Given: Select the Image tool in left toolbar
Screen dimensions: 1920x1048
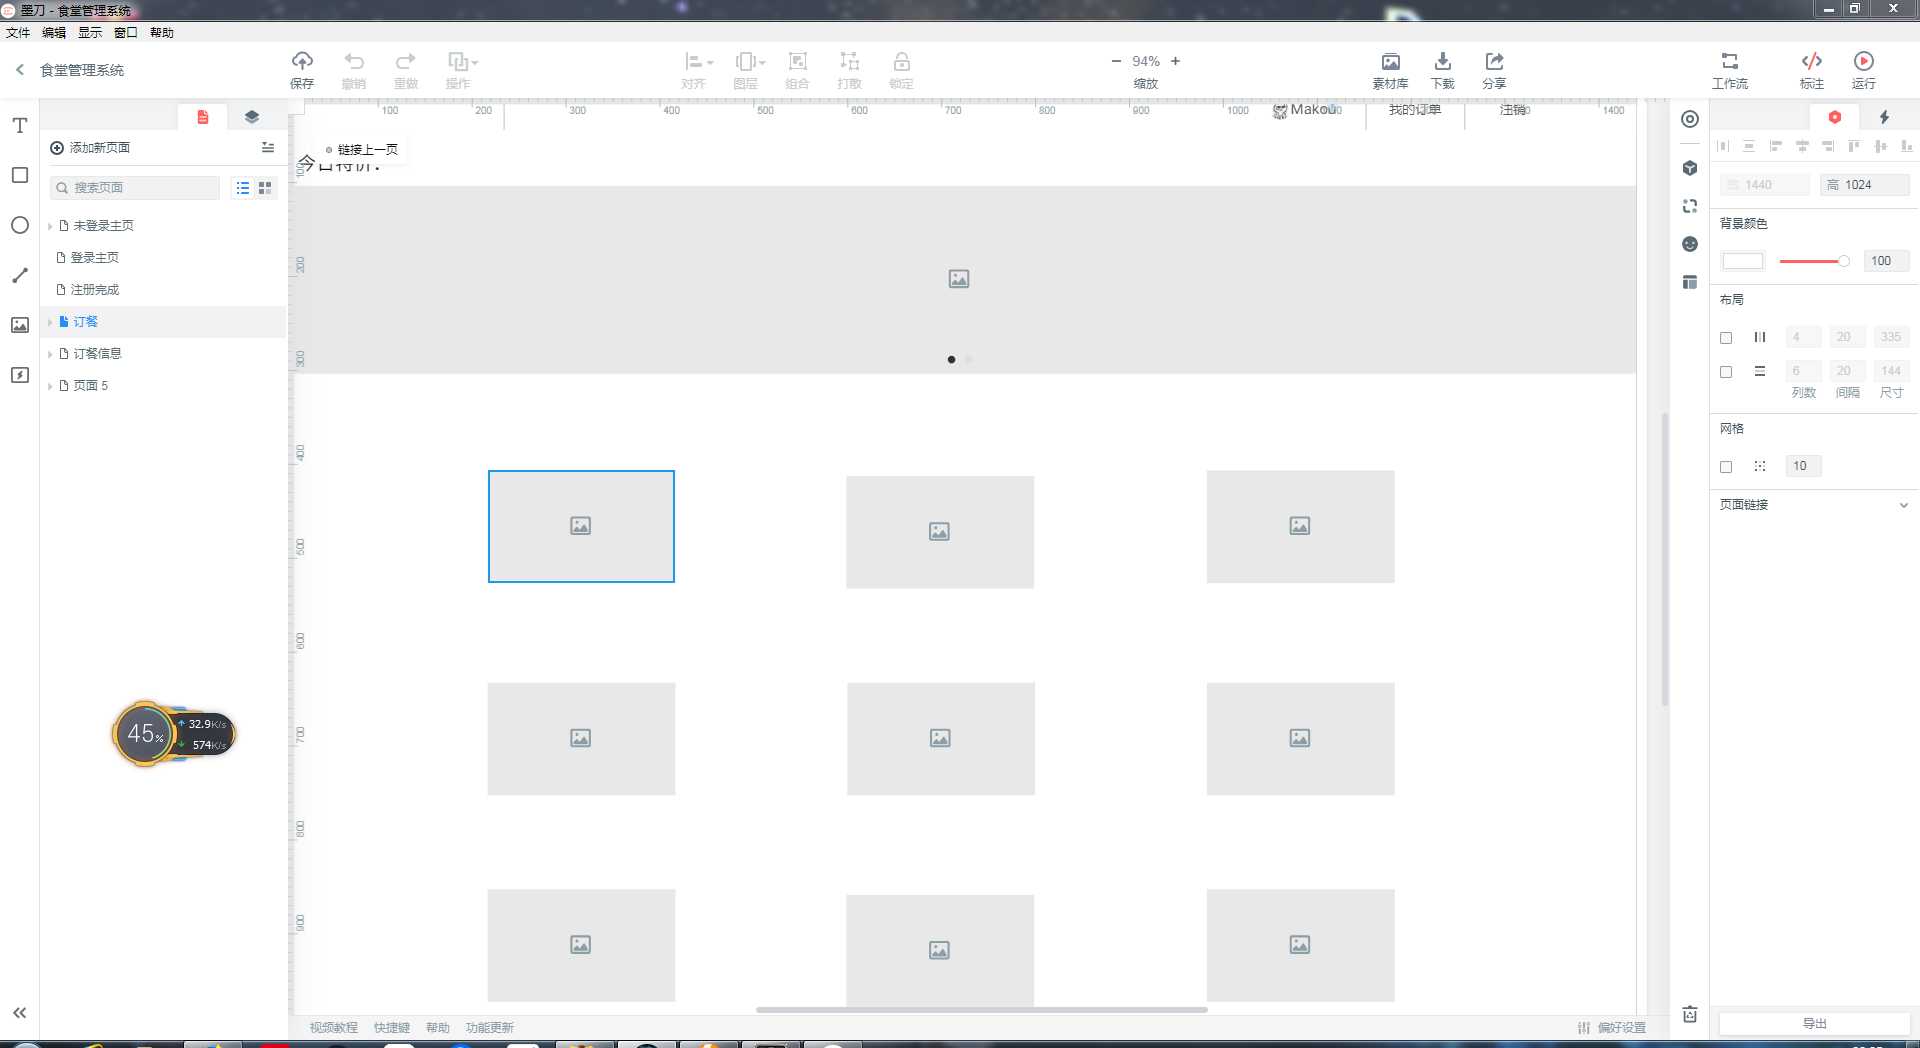Looking at the screenshot, I should pyautogui.click(x=19, y=325).
